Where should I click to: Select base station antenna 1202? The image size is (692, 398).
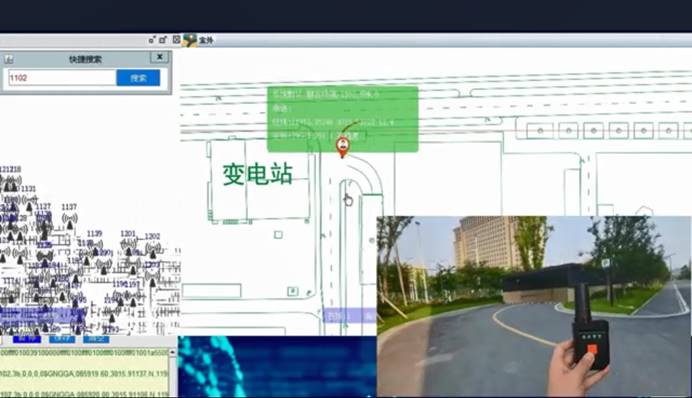[153, 249]
